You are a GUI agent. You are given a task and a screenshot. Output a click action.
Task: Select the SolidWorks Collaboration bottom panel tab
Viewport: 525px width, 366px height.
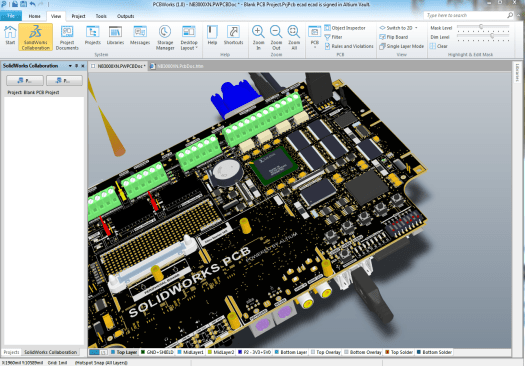pos(51,352)
